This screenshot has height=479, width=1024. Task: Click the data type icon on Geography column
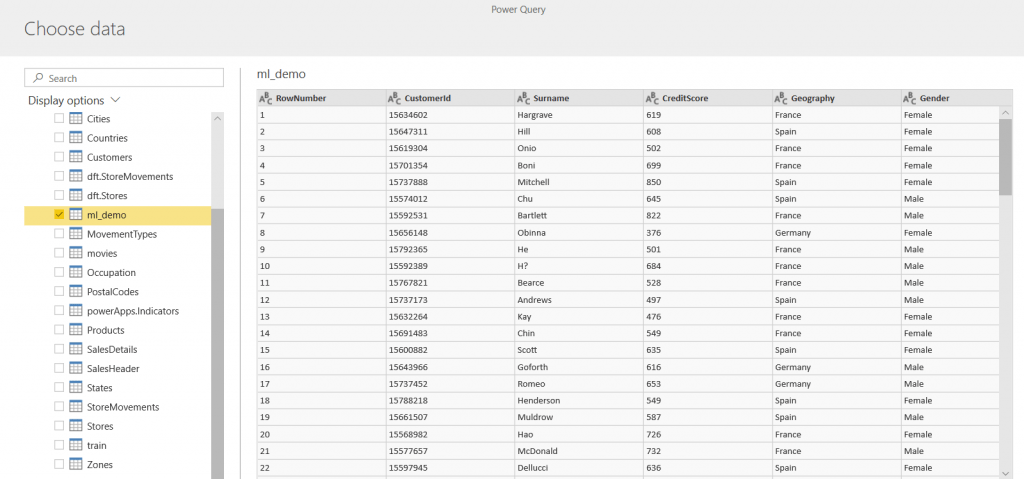[781, 98]
